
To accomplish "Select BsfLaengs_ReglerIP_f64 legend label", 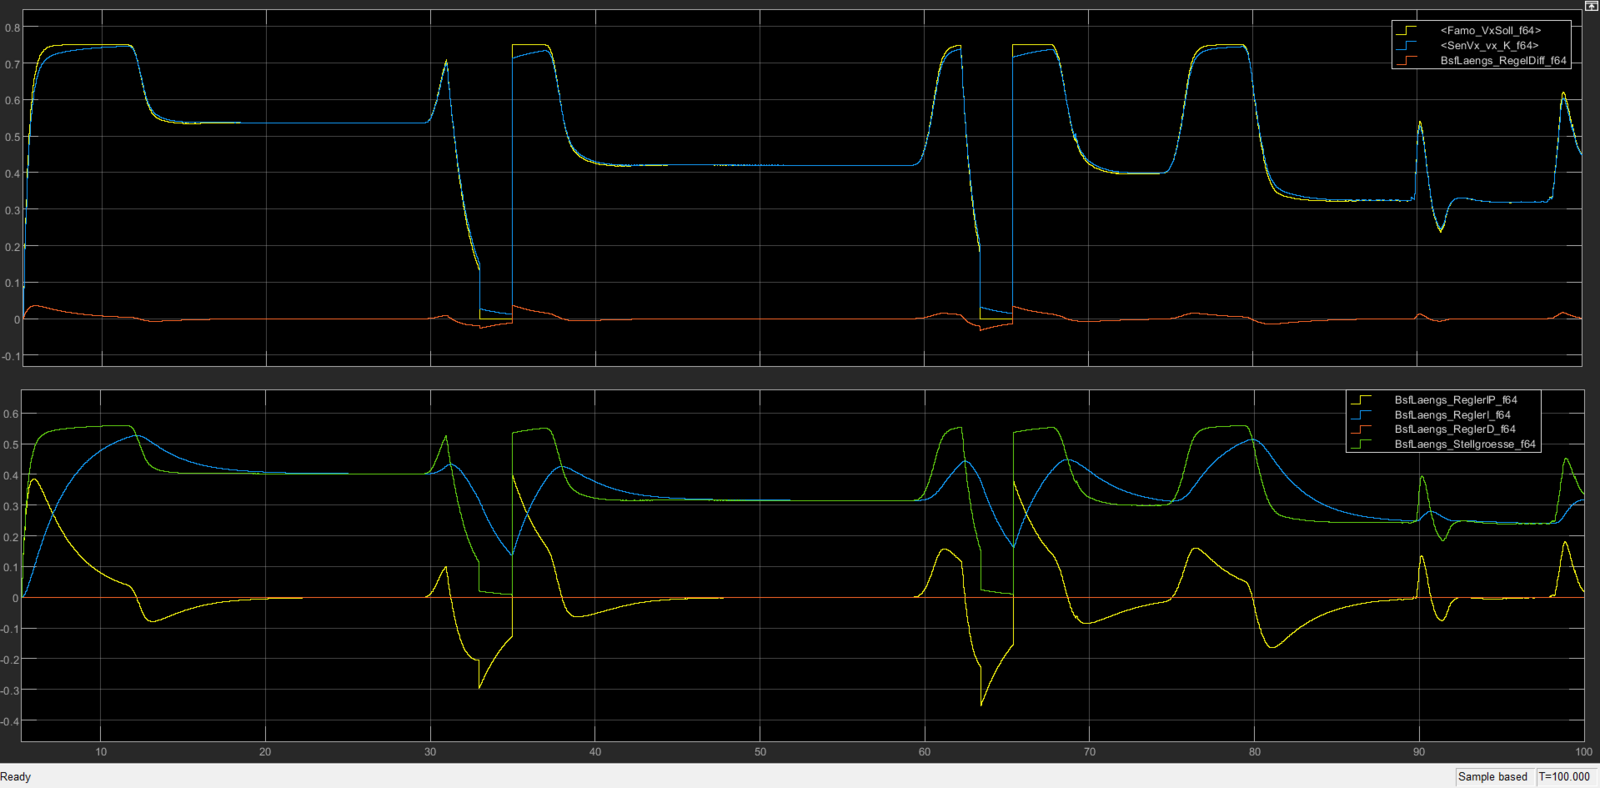I will (1456, 400).
